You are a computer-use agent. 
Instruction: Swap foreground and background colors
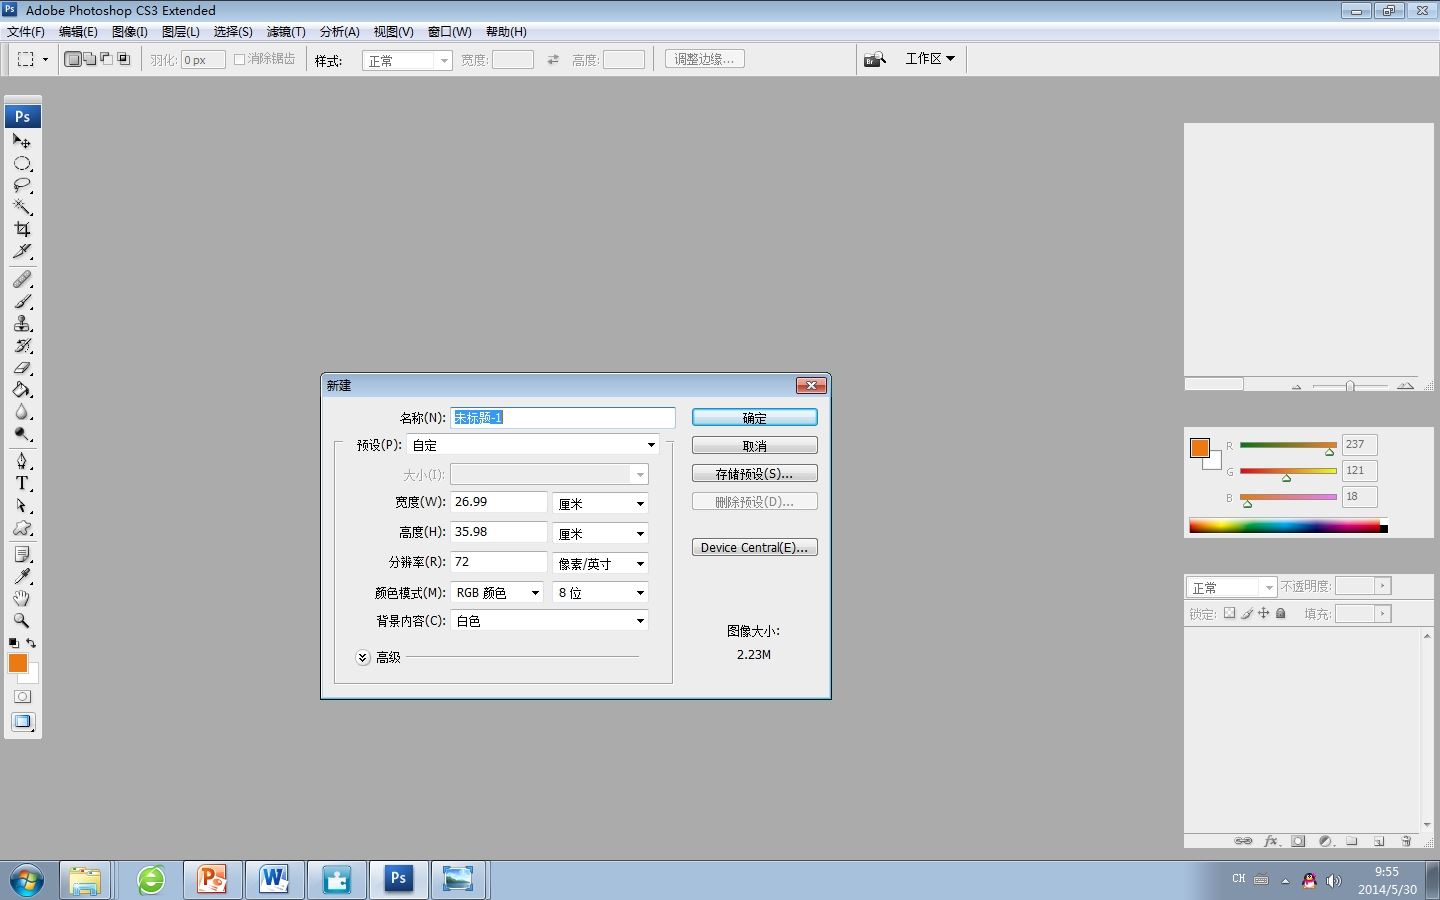[31, 643]
